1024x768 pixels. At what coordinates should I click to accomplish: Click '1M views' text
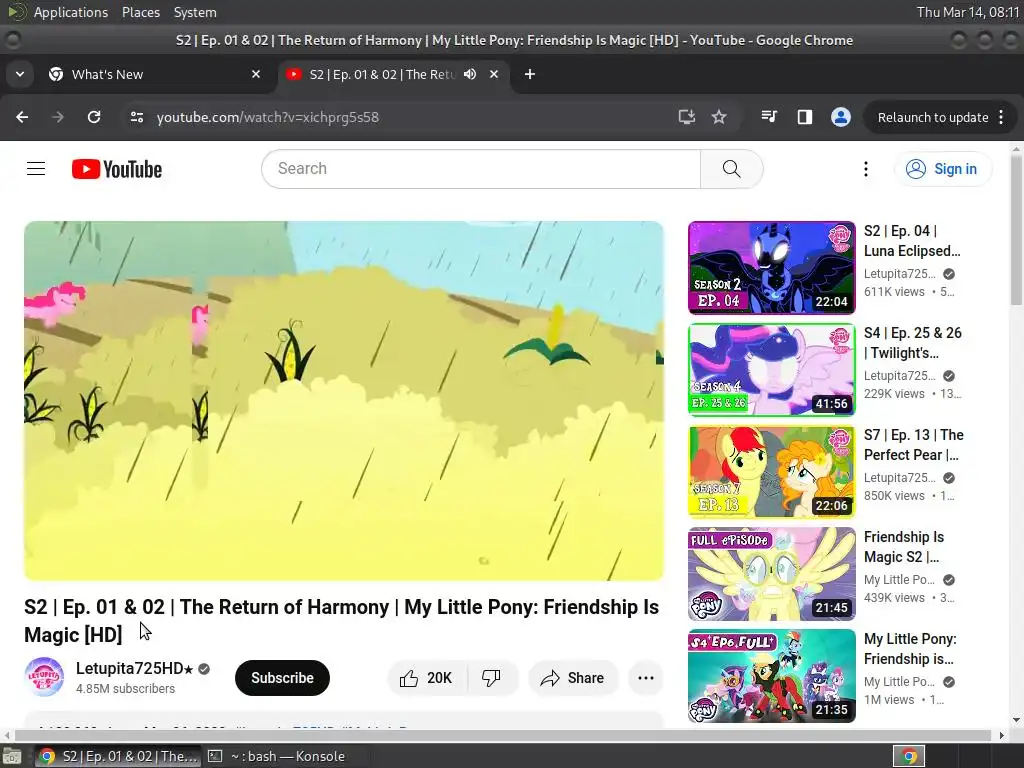(x=889, y=699)
